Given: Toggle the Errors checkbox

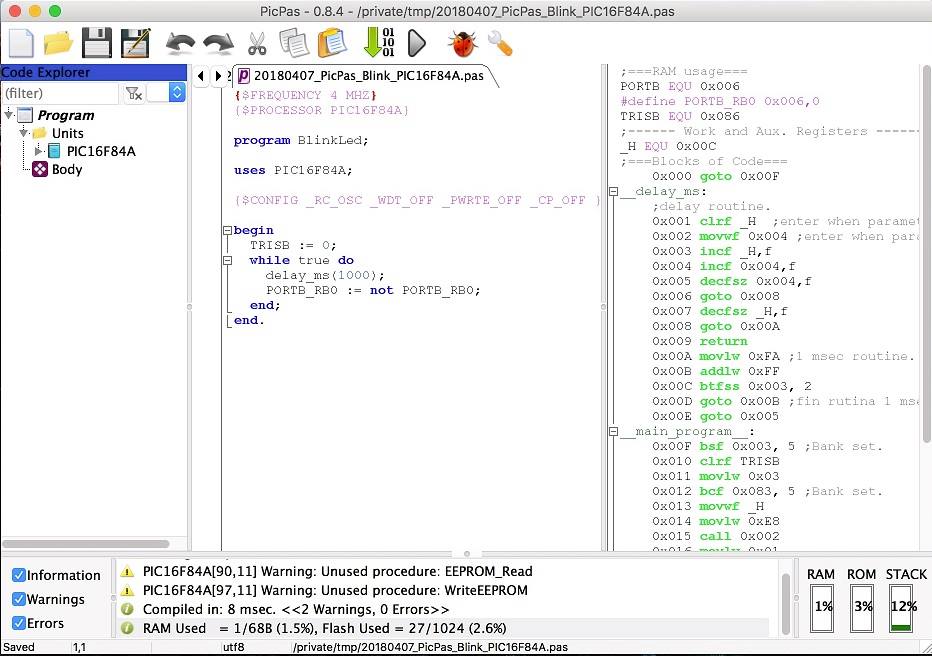Looking at the screenshot, I should [18, 623].
